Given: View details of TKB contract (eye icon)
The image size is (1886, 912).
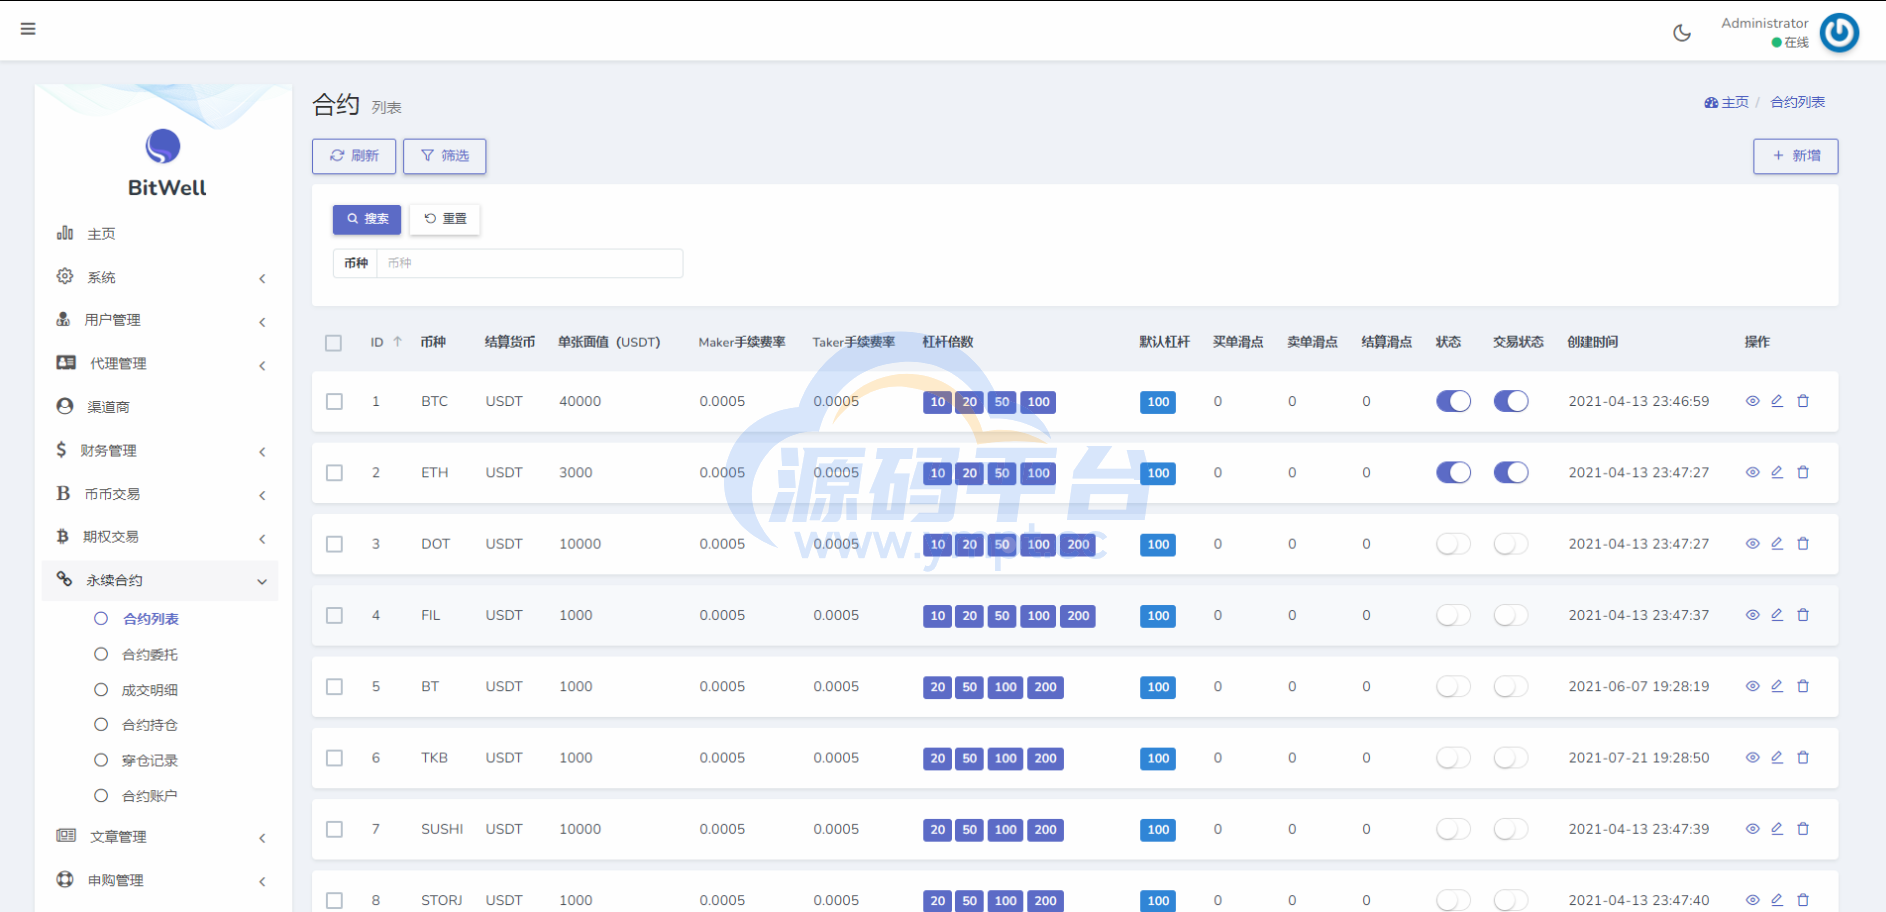Looking at the screenshot, I should [1752, 758].
